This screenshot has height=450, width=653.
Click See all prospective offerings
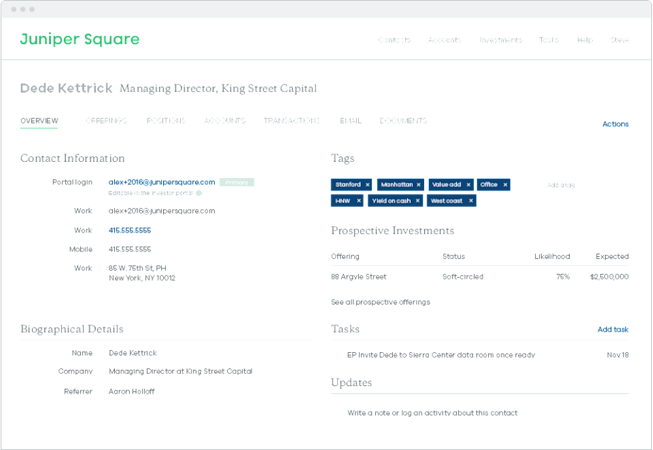(x=380, y=302)
